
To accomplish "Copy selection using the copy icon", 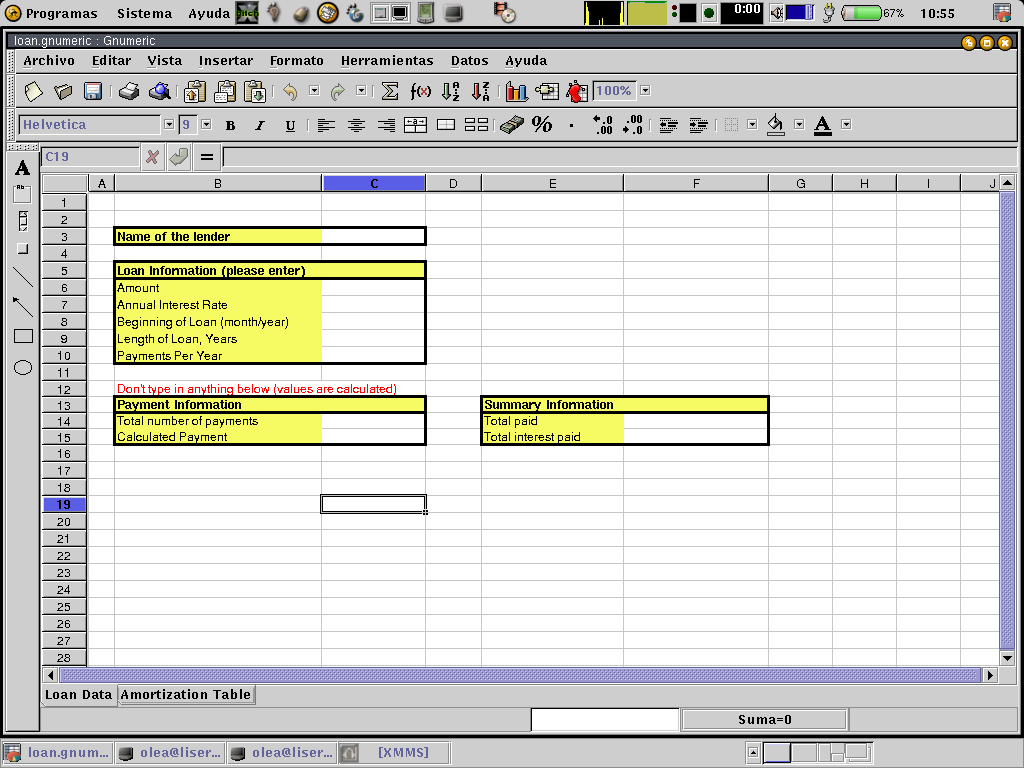I will click(x=225, y=91).
